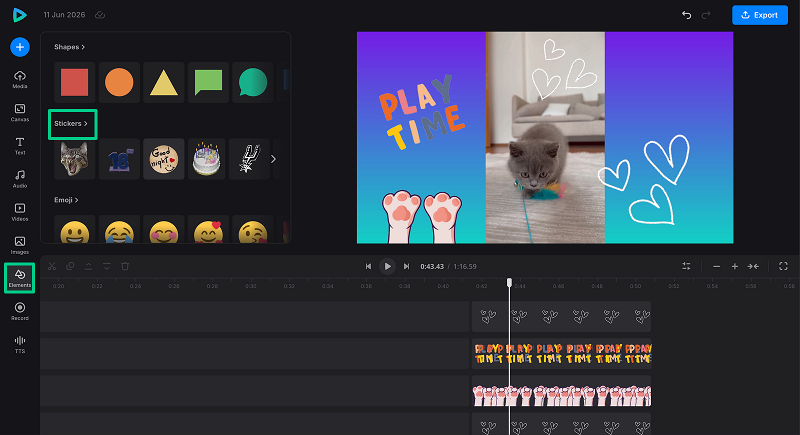Image resolution: width=800 pixels, height=435 pixels.
Task: Zoom in the timeline
Action: (x=735, y=266)
